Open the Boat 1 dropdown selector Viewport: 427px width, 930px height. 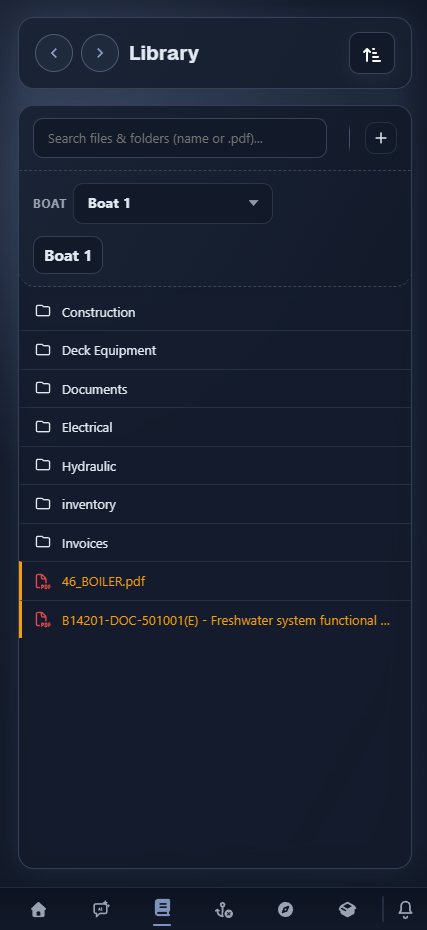(173, 203)
